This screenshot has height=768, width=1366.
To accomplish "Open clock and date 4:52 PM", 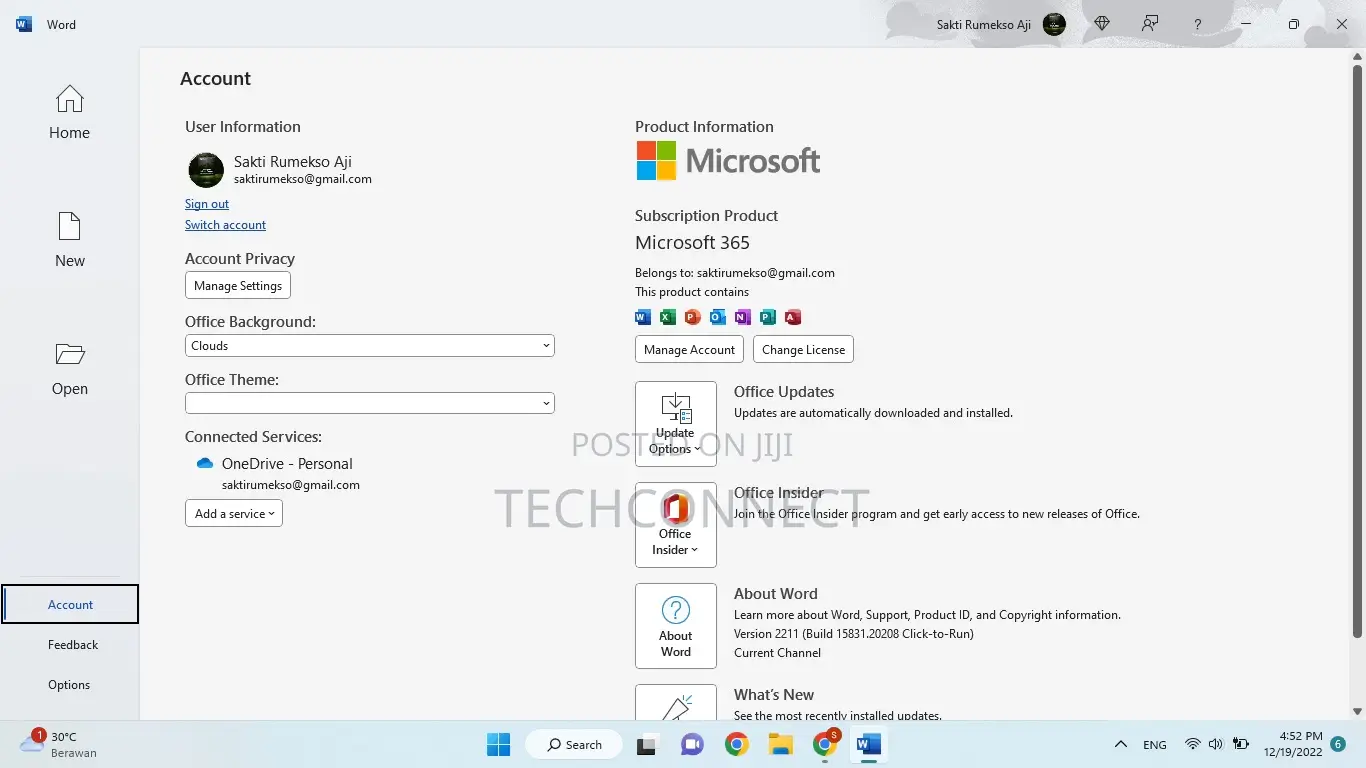I will [1293, 744].
